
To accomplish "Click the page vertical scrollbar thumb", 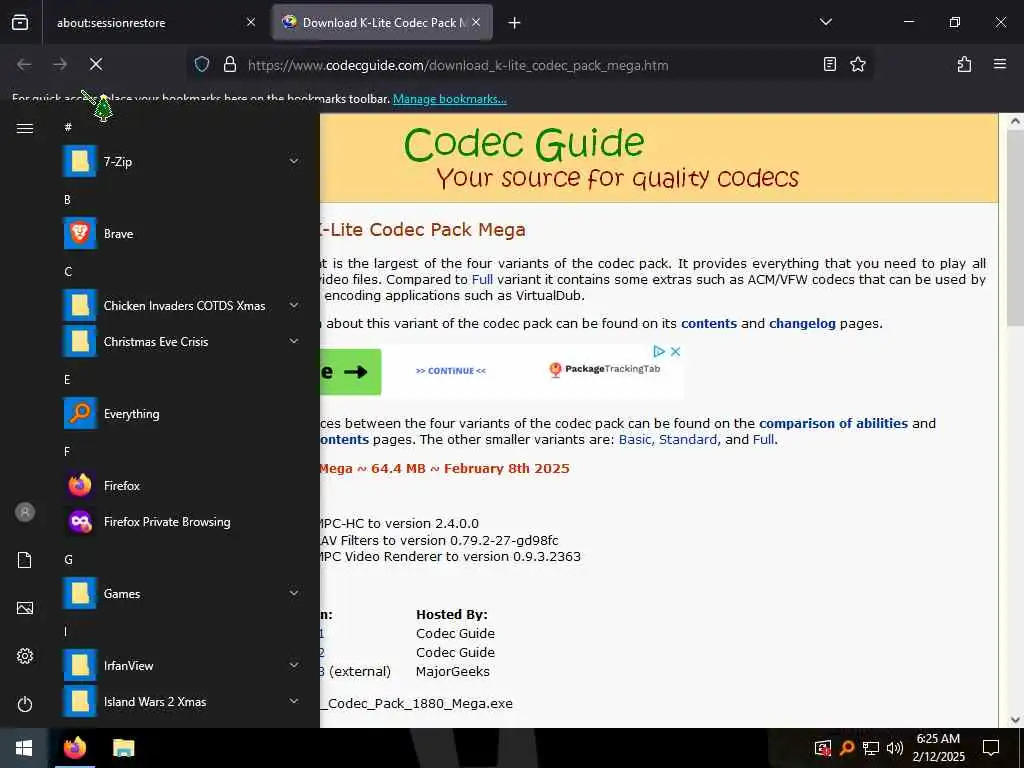I will [x=1015, y=229].
